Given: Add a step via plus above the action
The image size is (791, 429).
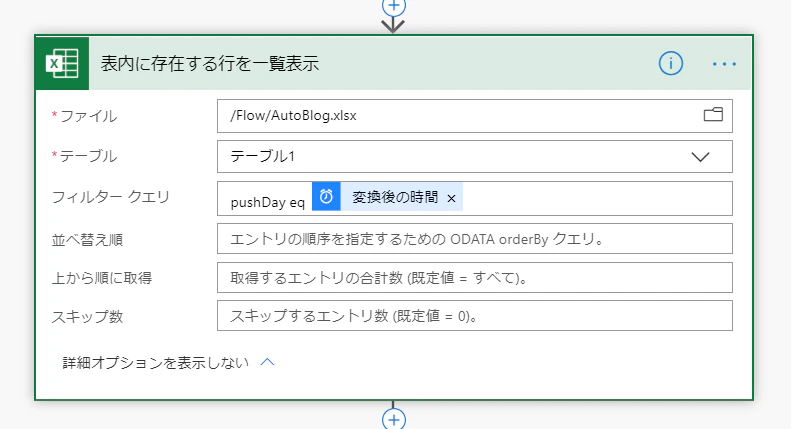Looking at the screenshot, I should point(393,7).
